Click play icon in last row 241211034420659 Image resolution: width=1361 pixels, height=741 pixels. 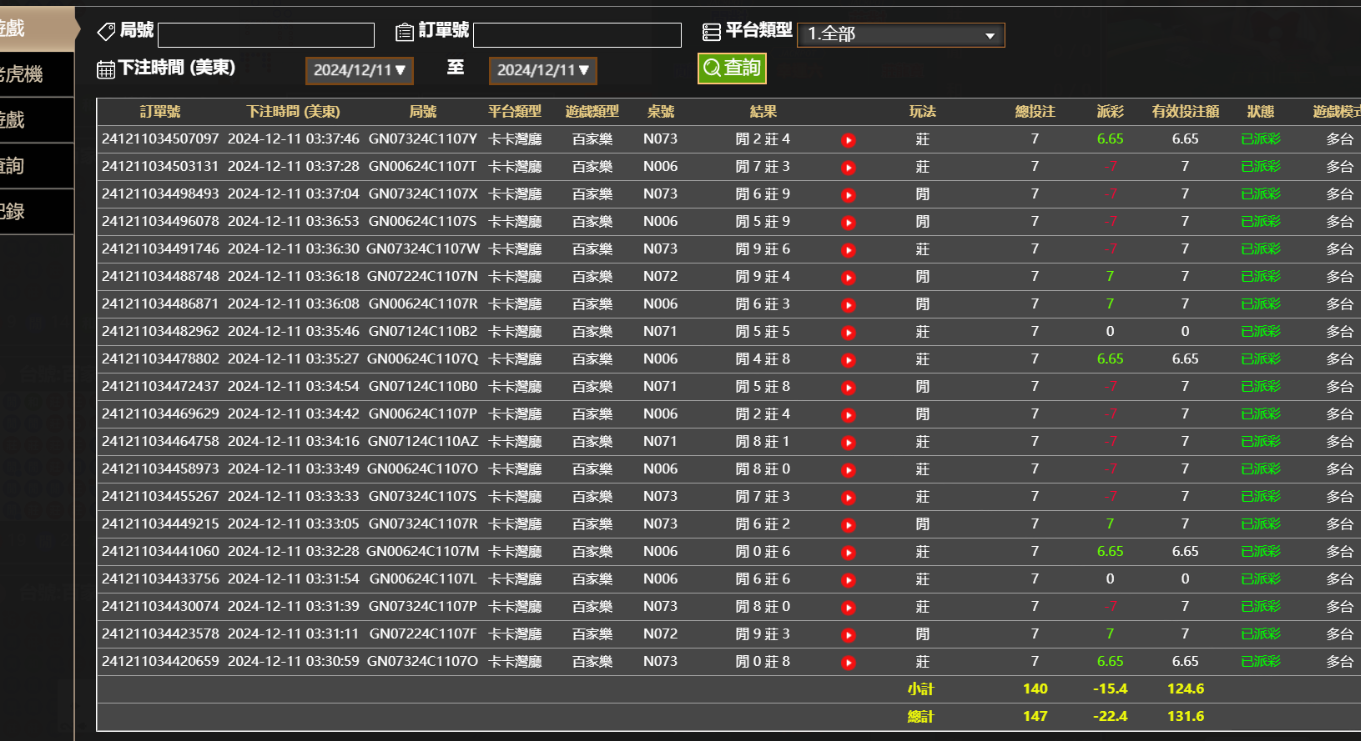tap(848, 662)
